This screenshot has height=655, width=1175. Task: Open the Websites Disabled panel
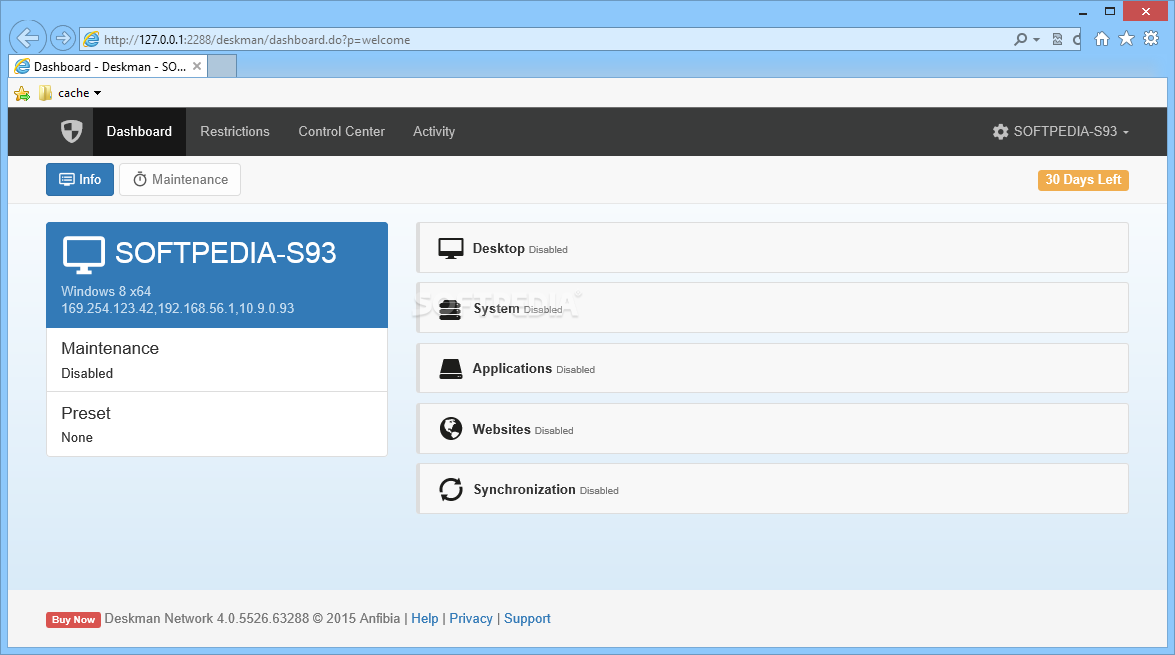click(773, 429)
